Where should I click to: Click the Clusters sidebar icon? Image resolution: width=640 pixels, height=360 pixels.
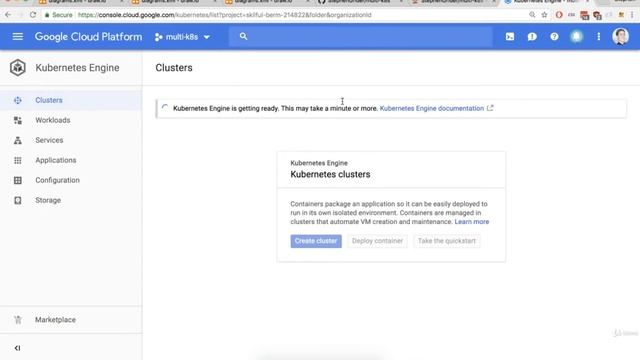point(18,100)
